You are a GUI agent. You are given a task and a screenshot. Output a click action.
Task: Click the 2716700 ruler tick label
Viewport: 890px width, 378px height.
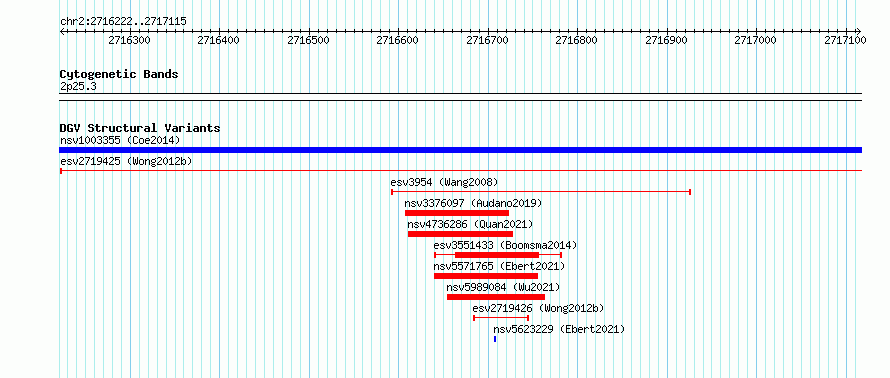point(487,40)
